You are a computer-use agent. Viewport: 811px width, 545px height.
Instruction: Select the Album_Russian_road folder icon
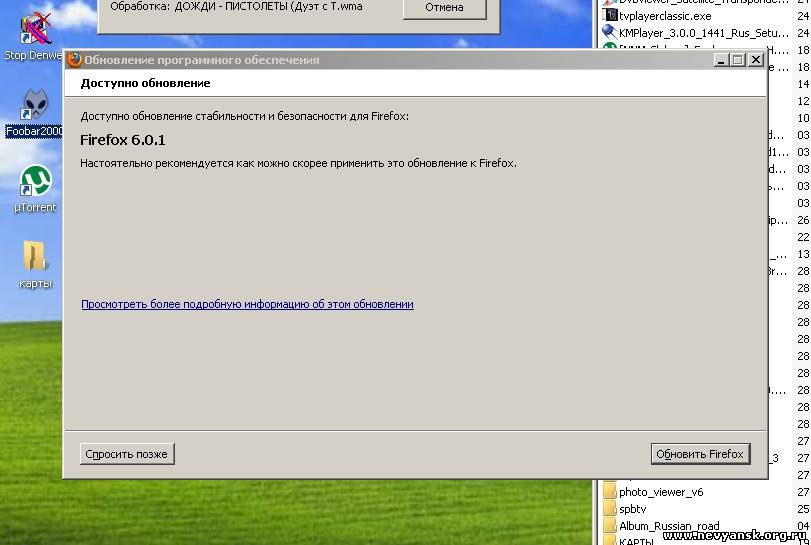[x=610, y=526]
